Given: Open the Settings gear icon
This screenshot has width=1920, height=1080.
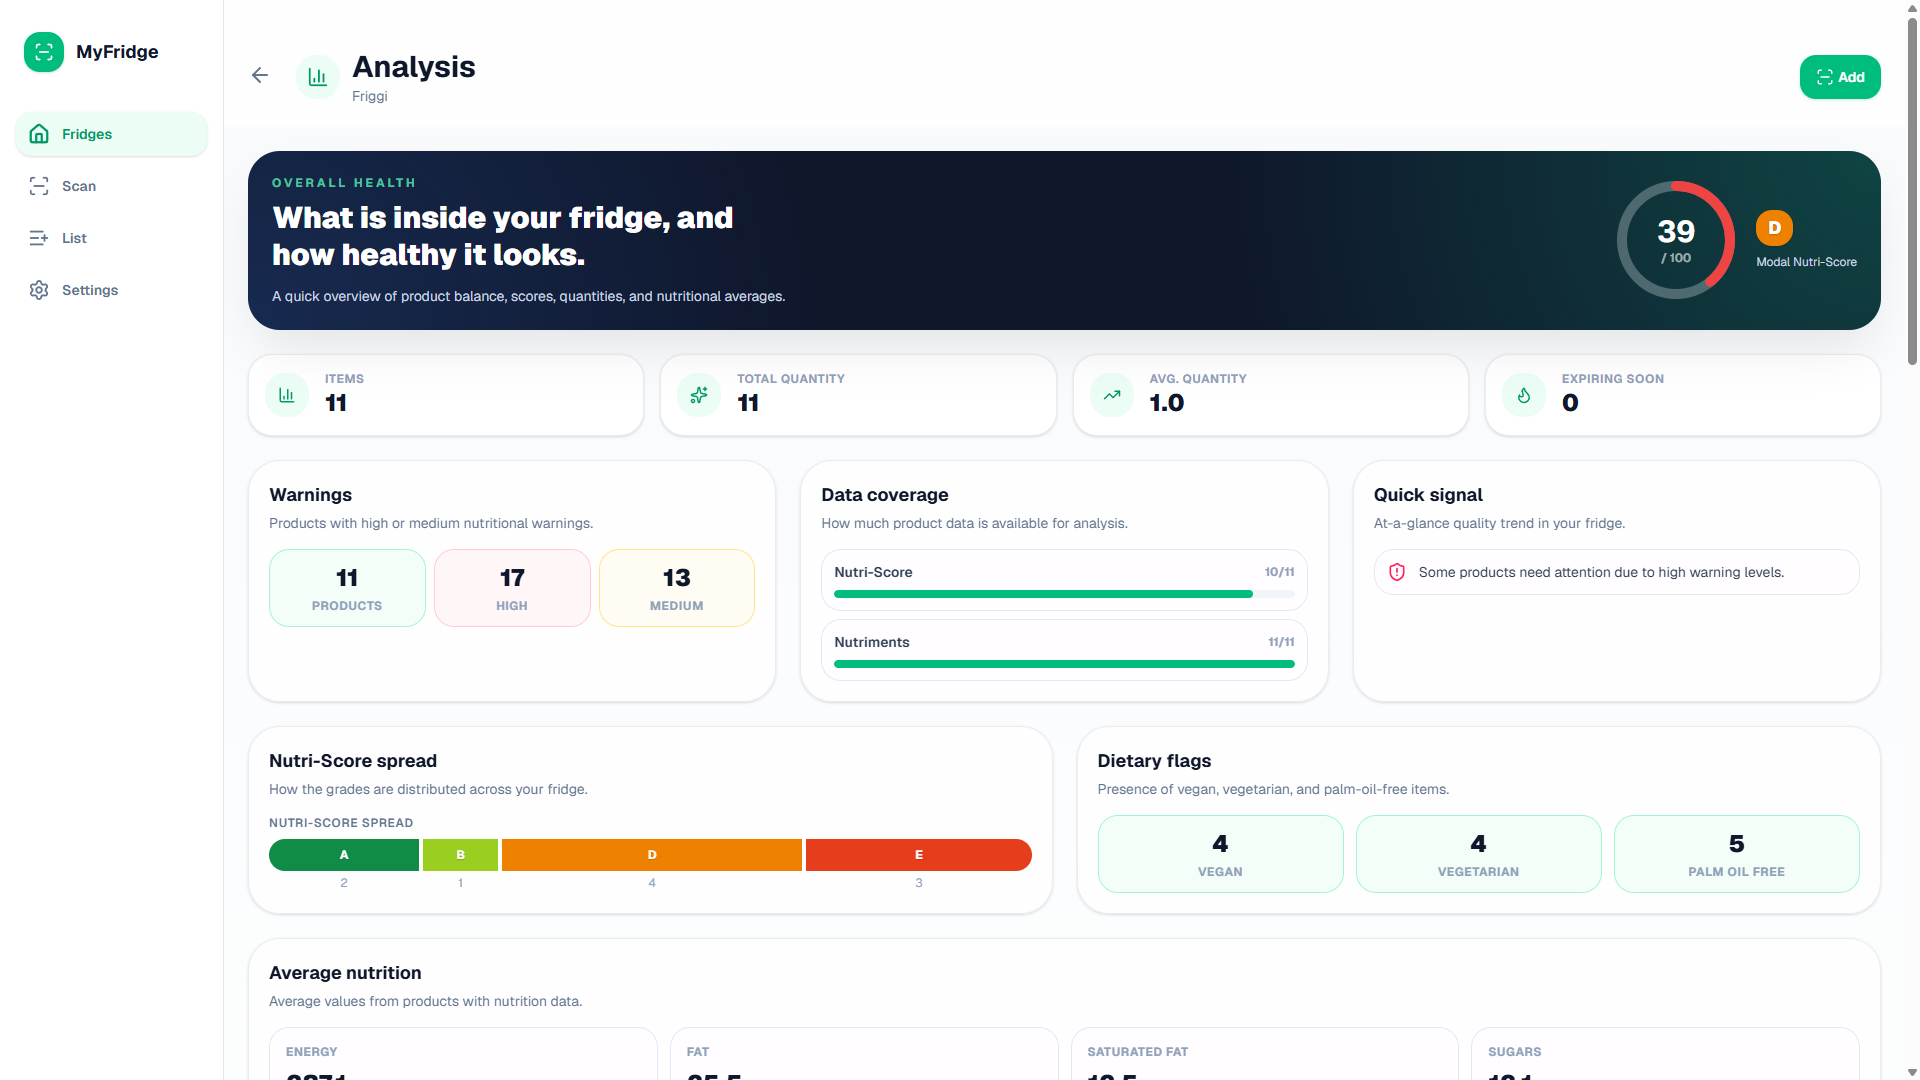Looking at the screenshot, I should pyautogui.click(x=39, y=290).
